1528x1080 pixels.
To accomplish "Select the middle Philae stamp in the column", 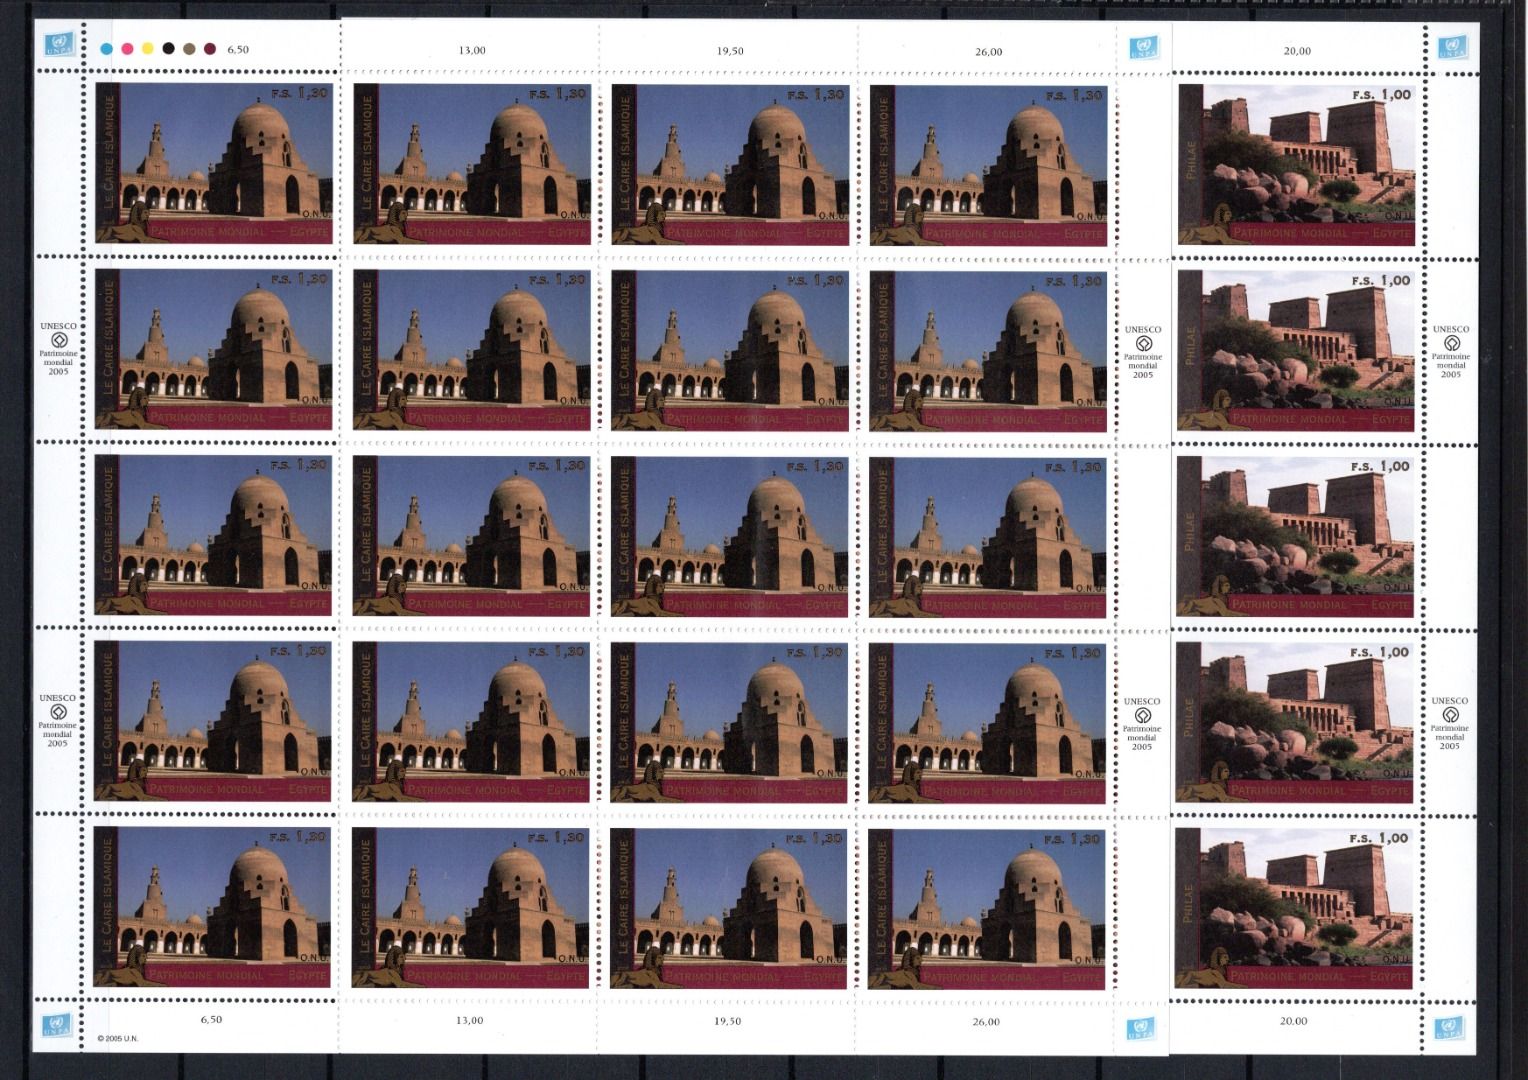I will click(1295, 537).
